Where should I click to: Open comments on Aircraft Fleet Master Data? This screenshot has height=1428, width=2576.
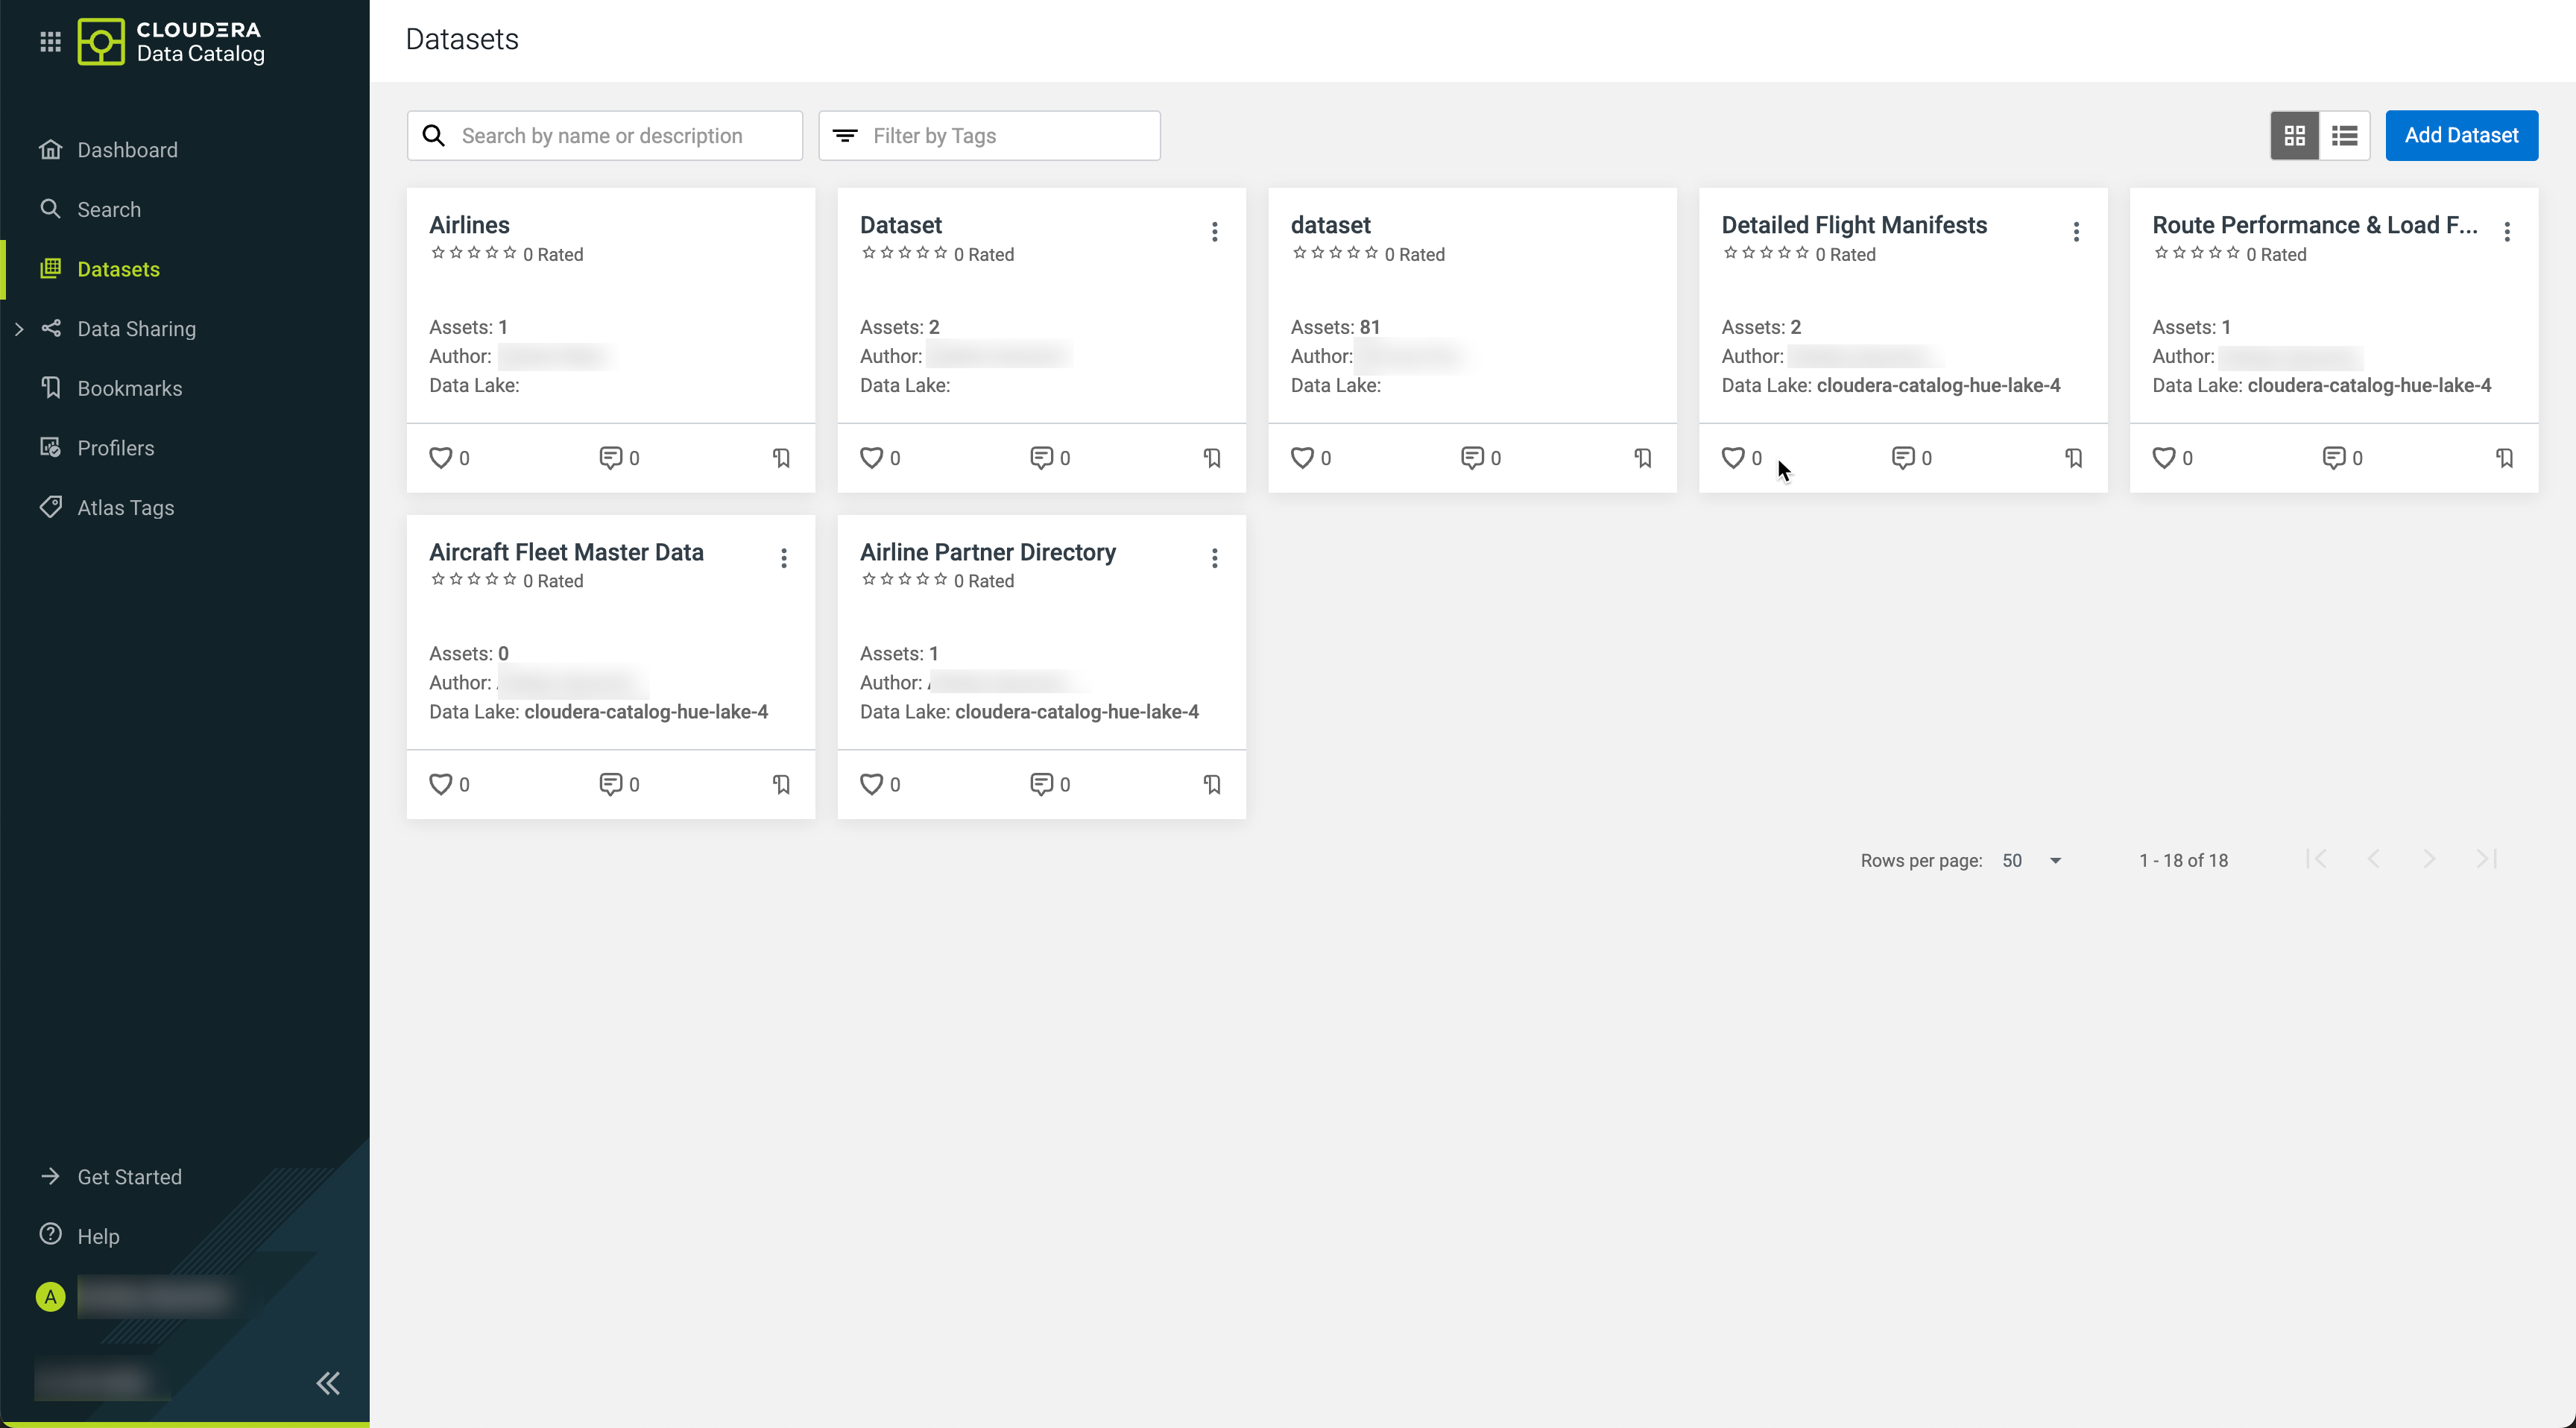pos(610,784)
